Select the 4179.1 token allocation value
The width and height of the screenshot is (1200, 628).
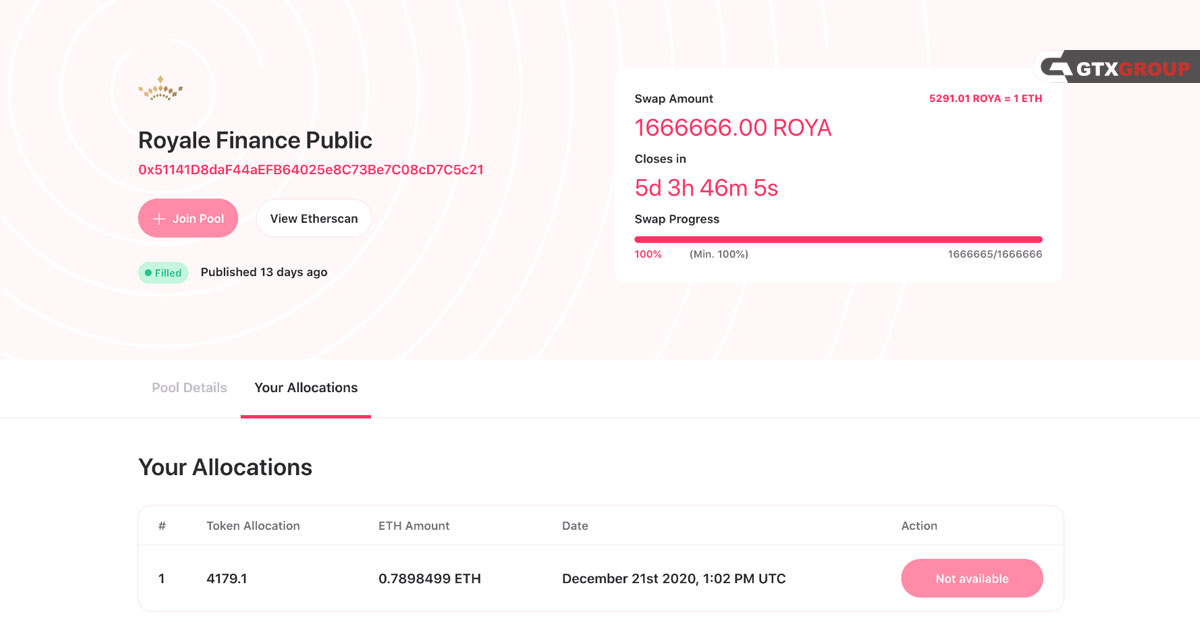(x=226, y=579)
